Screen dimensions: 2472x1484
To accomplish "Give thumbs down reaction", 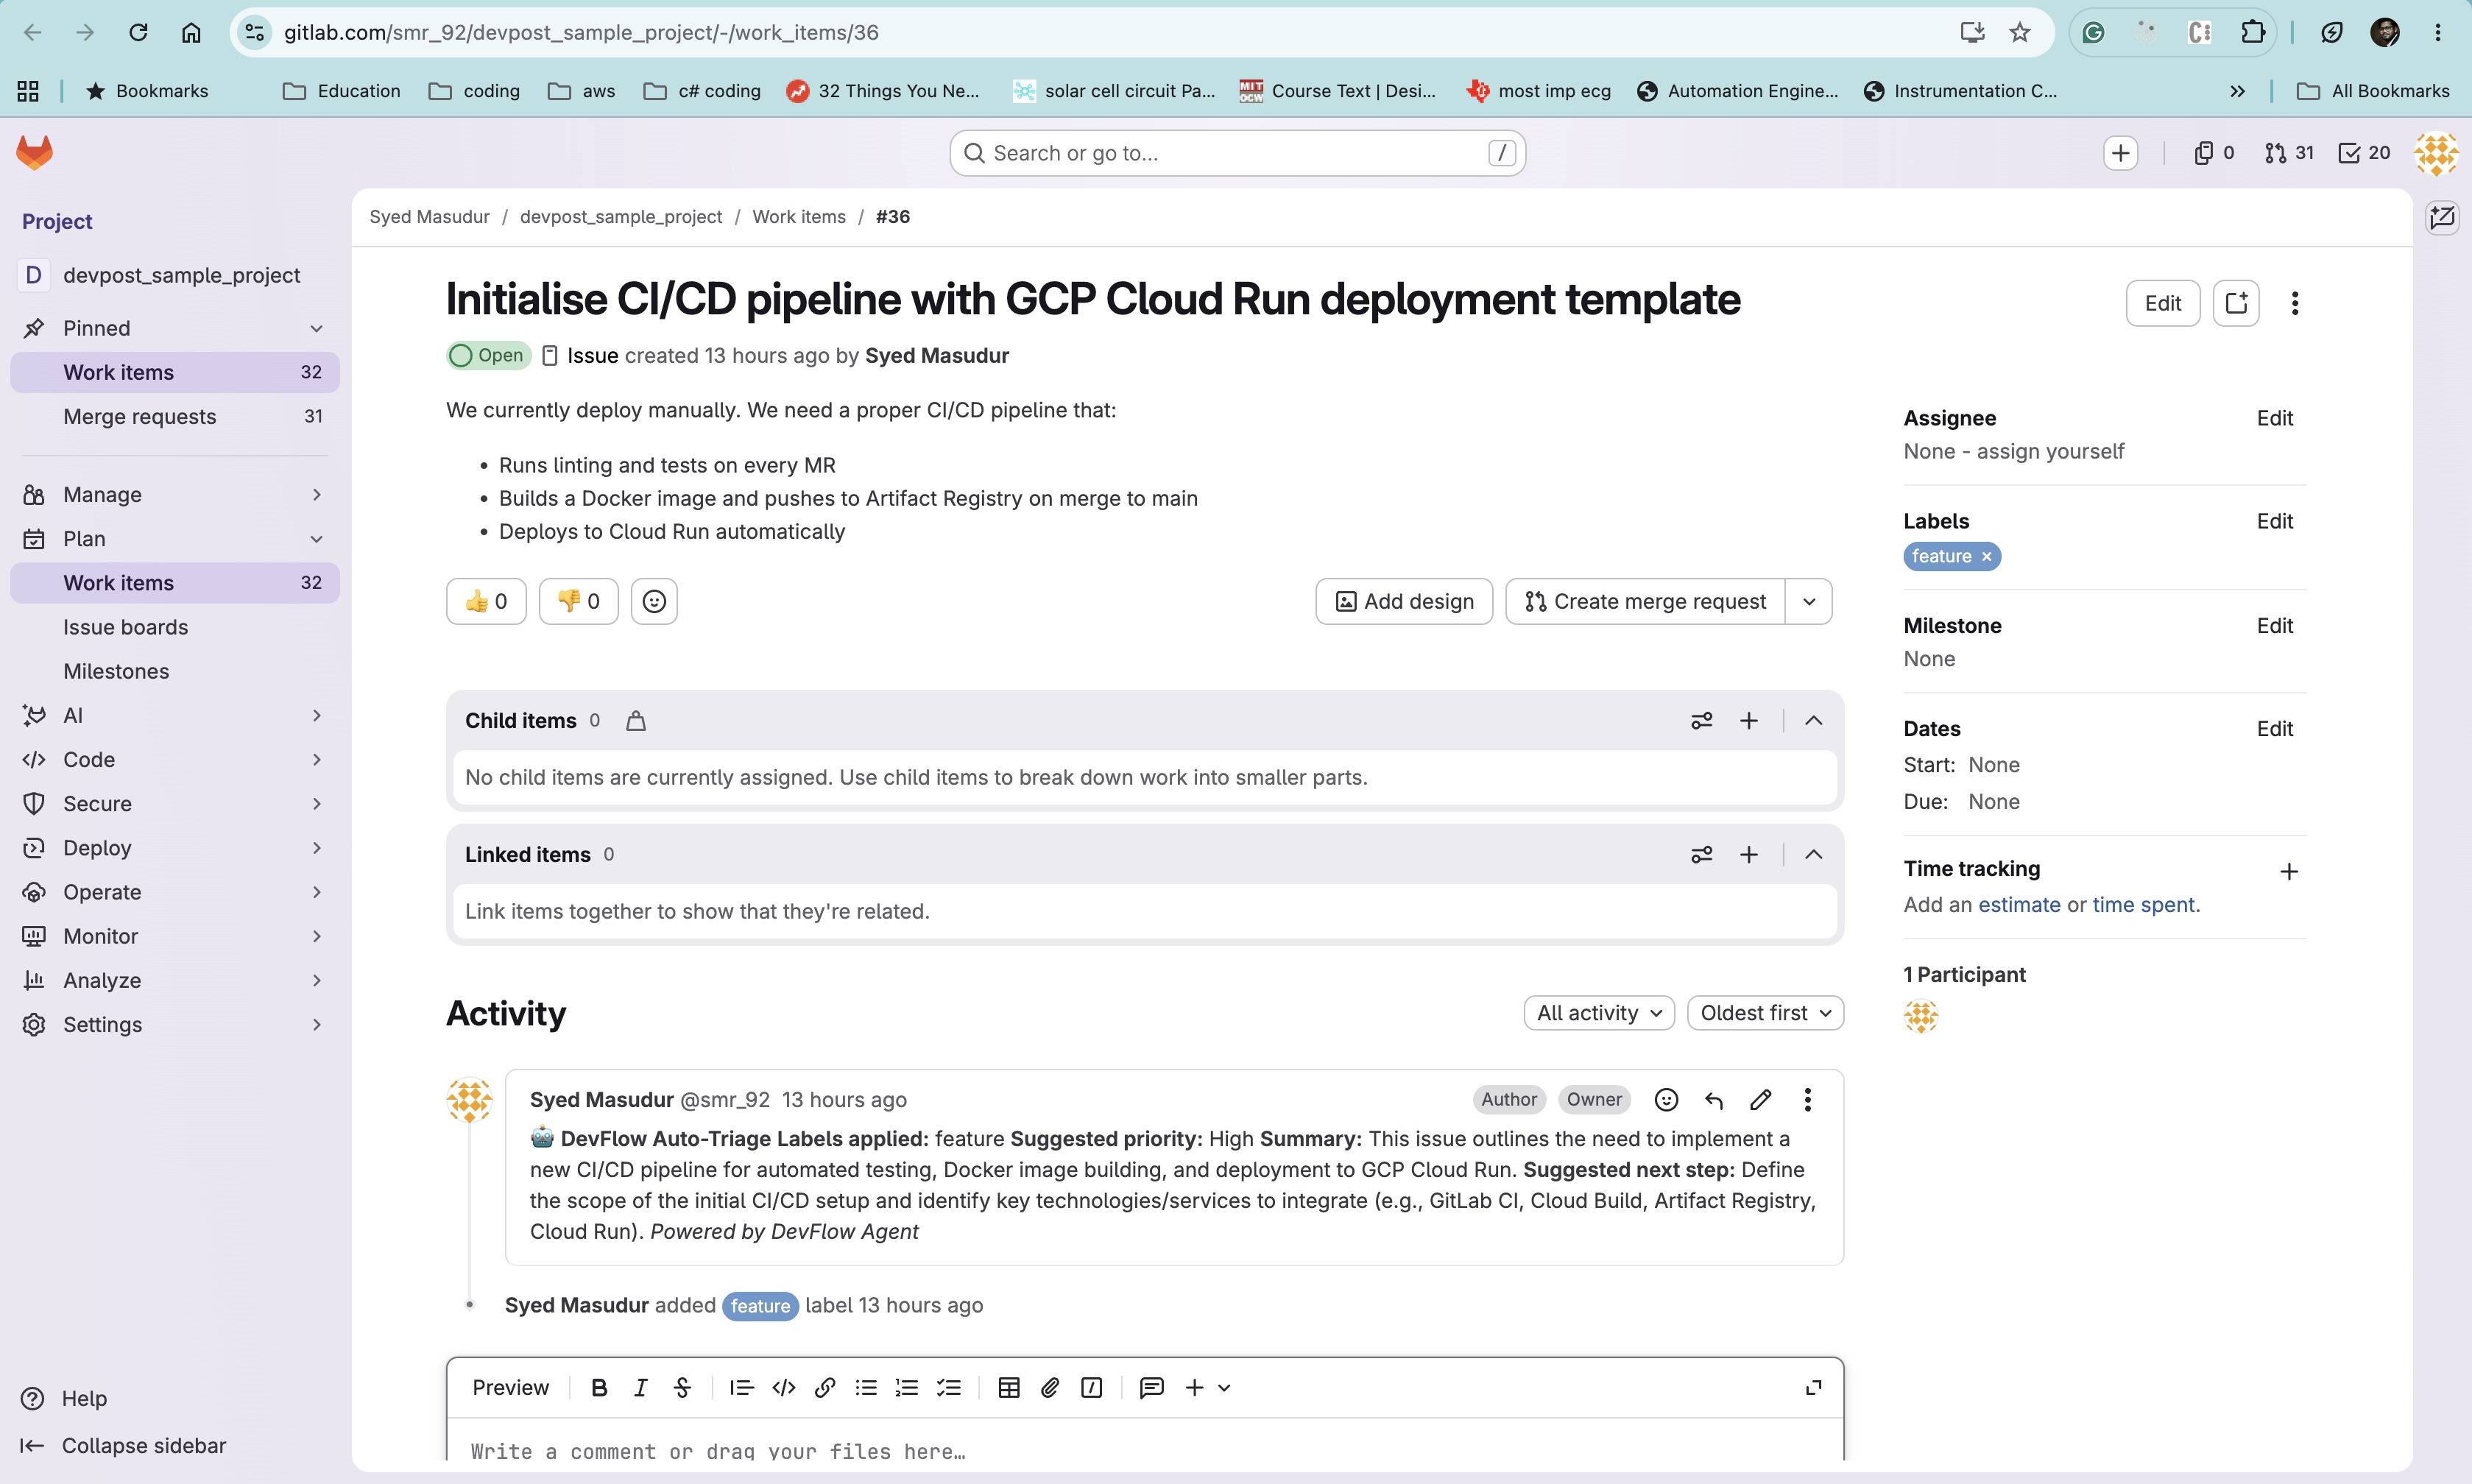I will [x=578, y=601].
